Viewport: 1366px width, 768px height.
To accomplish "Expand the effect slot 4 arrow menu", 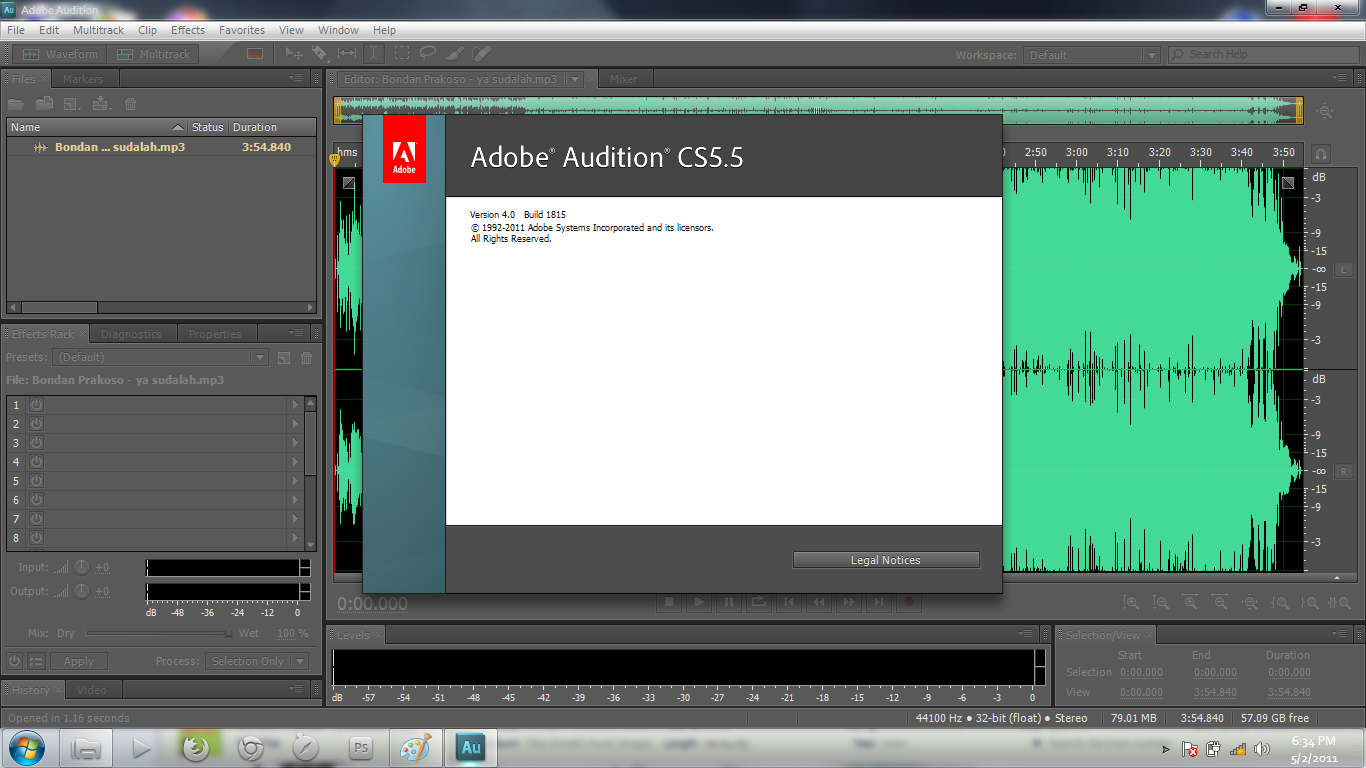I will 295,462.
